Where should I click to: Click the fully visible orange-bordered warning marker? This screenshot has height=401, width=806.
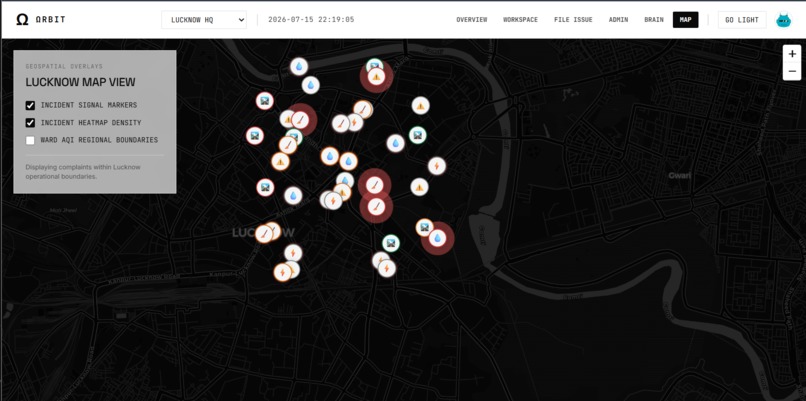click(x=280, y=161)
